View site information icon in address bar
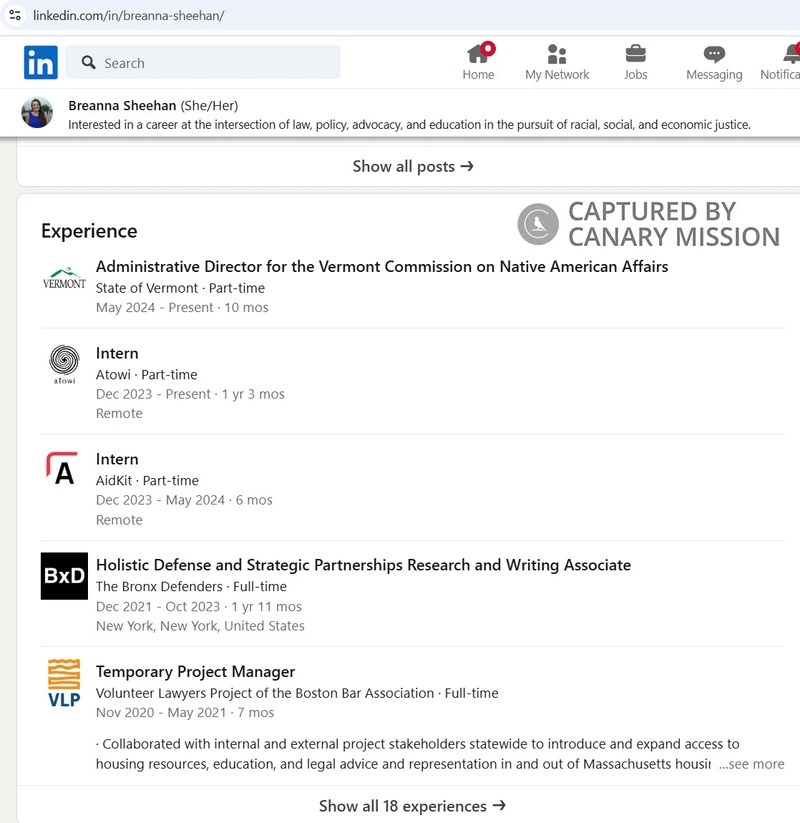The width and height of the screenshot is (800, 823). (15, 15)
